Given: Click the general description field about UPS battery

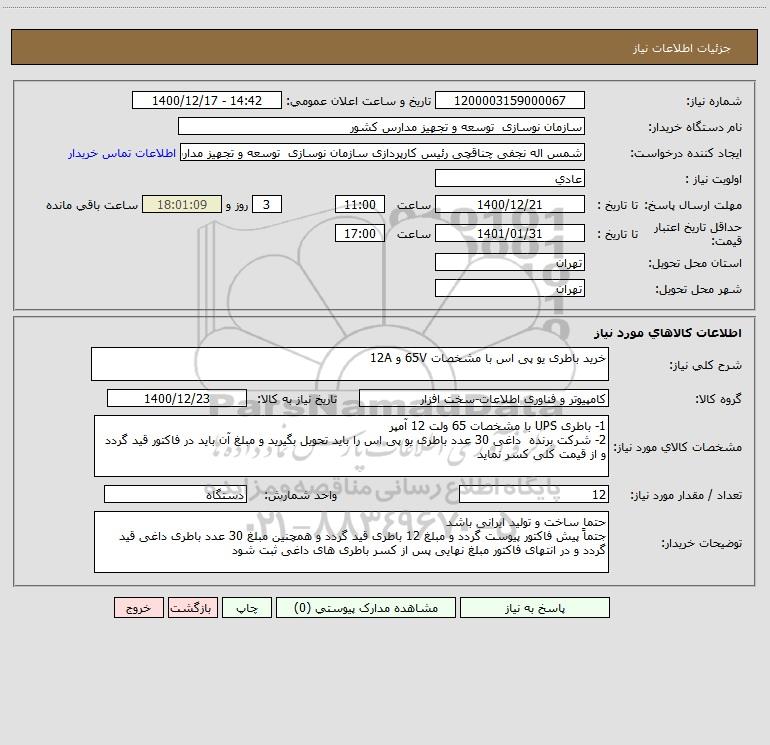Looking at the screenshot, I should point(350,364).
